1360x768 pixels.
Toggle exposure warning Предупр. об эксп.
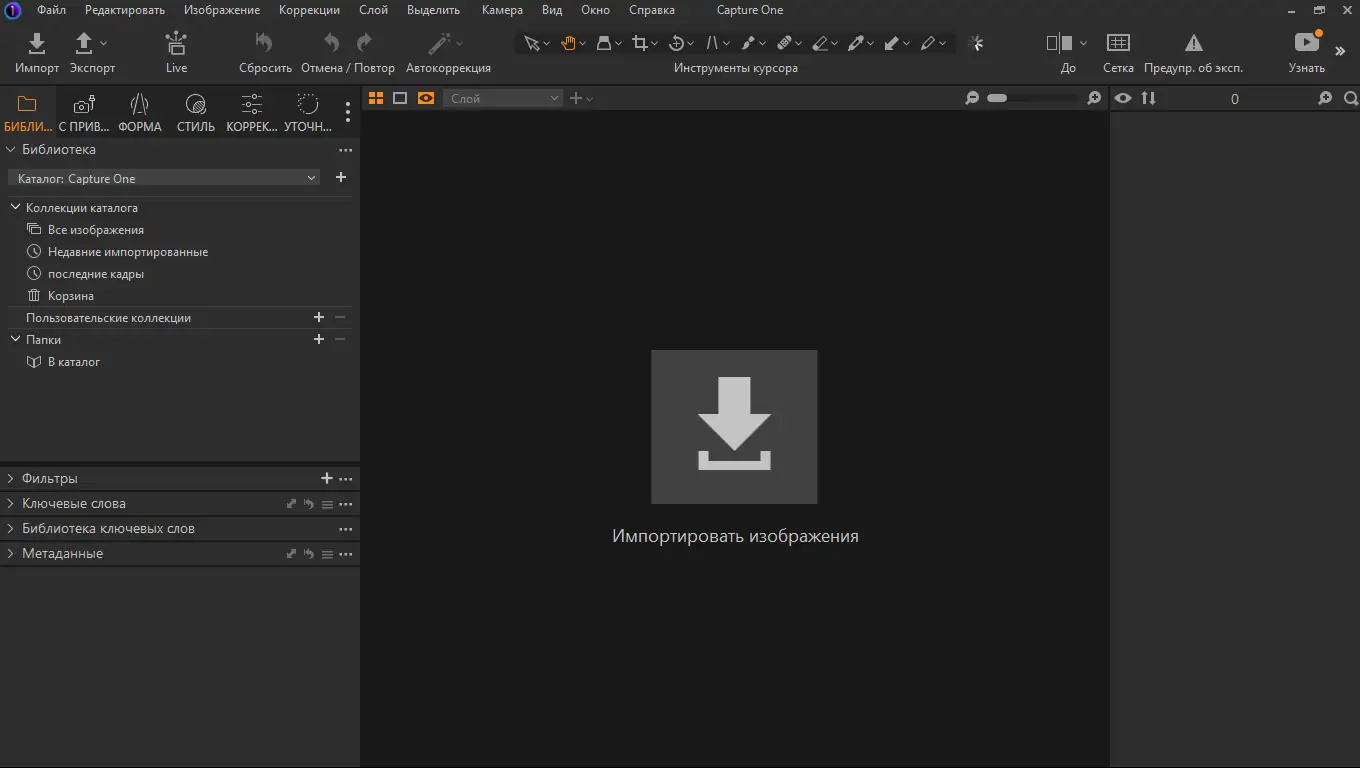pyautogui.click(x=1193, y=43)
